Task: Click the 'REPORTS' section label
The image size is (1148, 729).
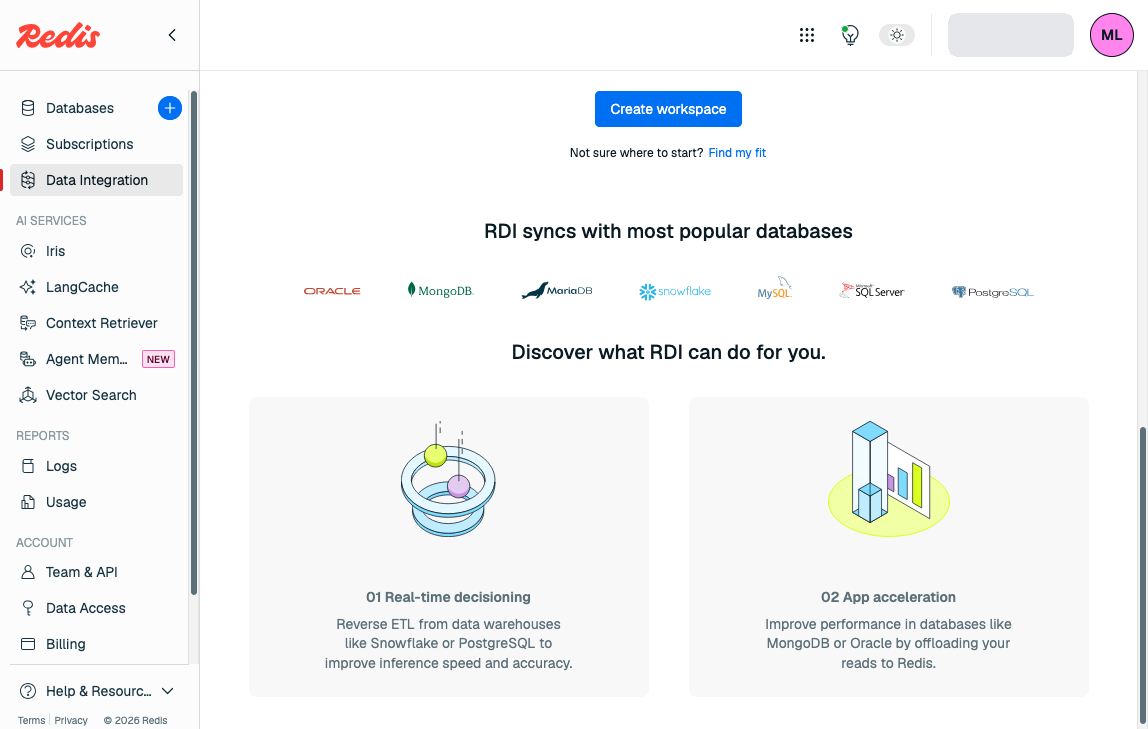Action: point(42,436)
